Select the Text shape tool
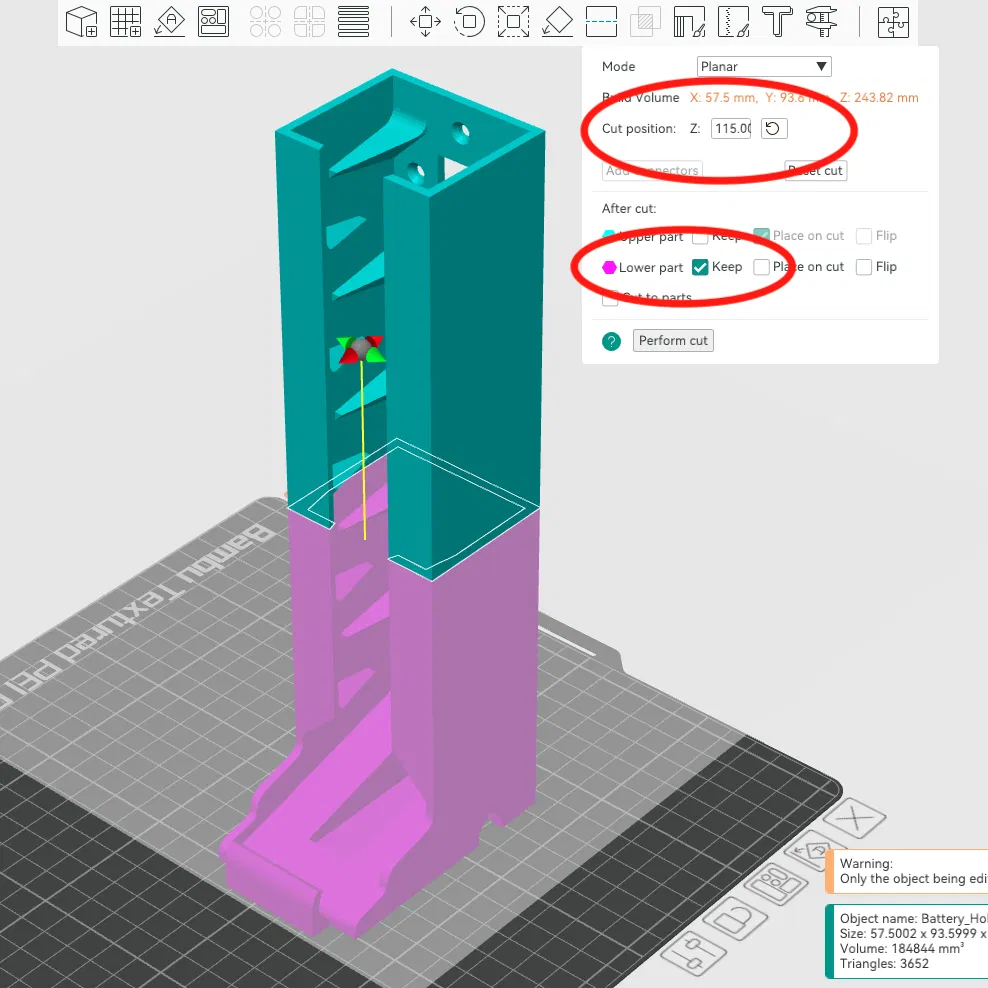 pos(778,22)
